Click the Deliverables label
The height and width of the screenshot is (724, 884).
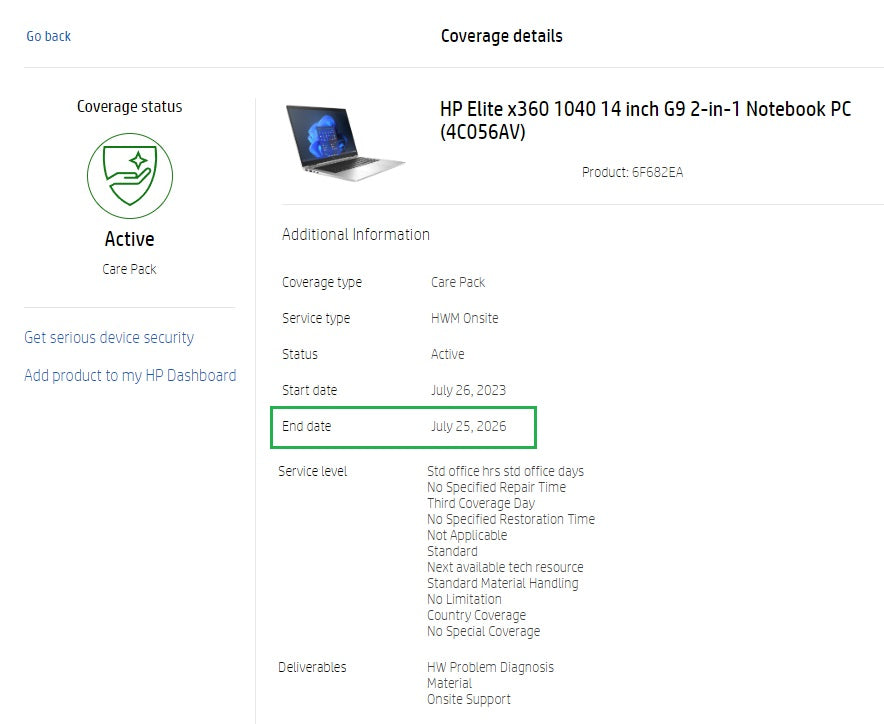pyautogui.click(x=312, y=667)
